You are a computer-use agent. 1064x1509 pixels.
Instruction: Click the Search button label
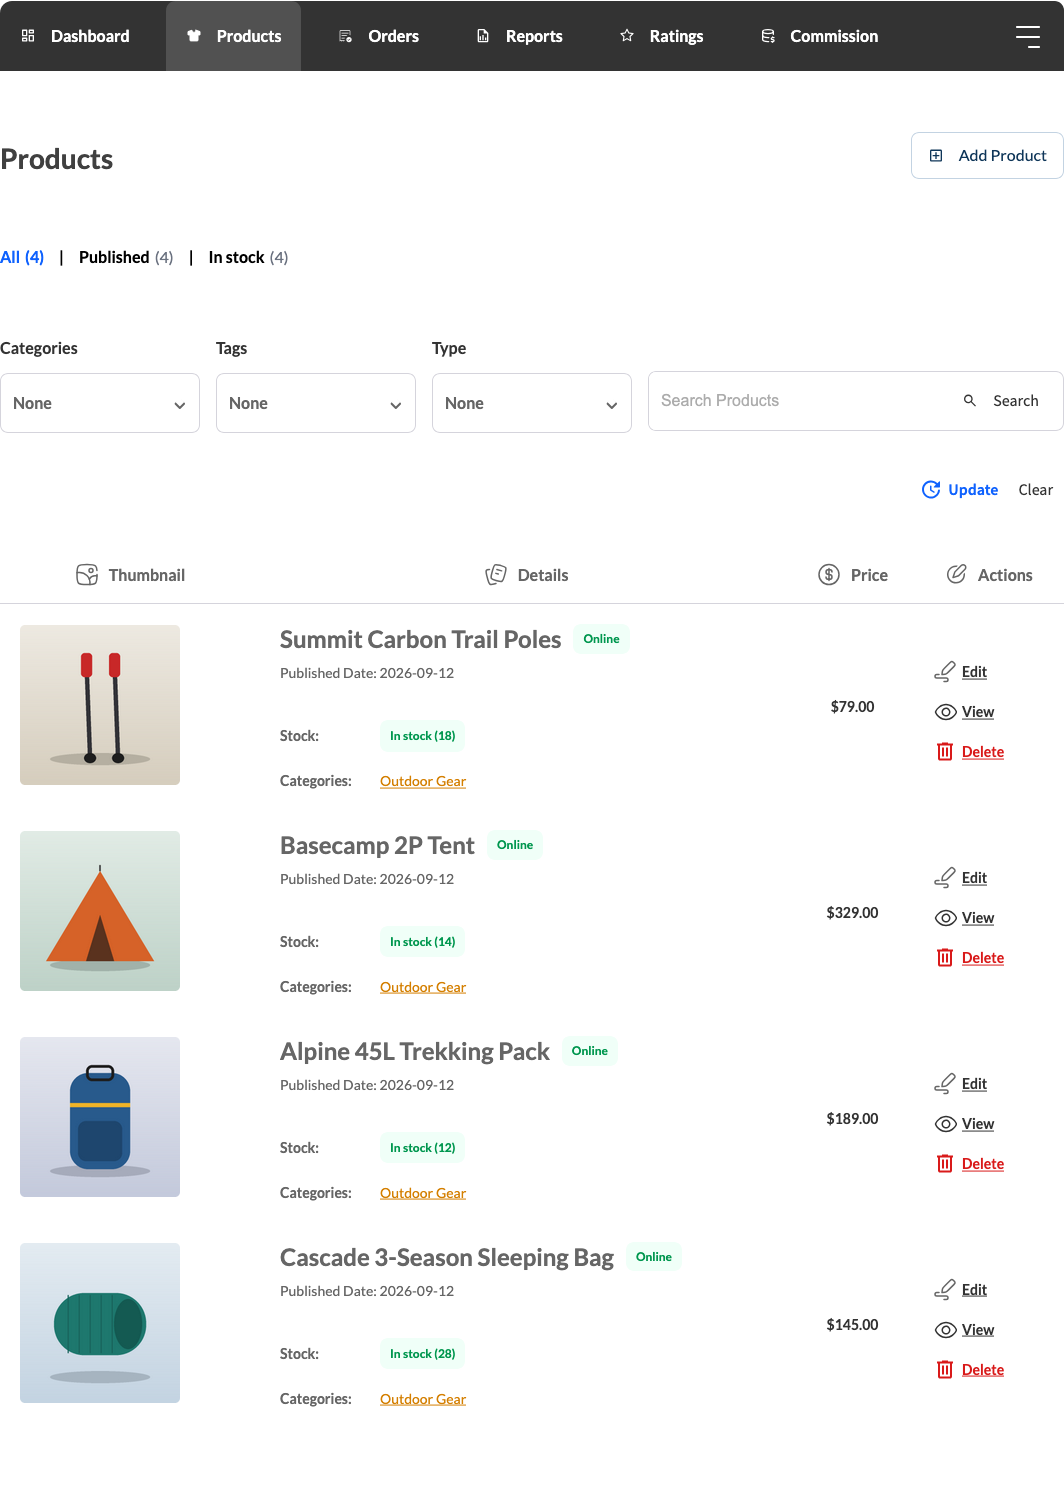(x=1016, y=400)
